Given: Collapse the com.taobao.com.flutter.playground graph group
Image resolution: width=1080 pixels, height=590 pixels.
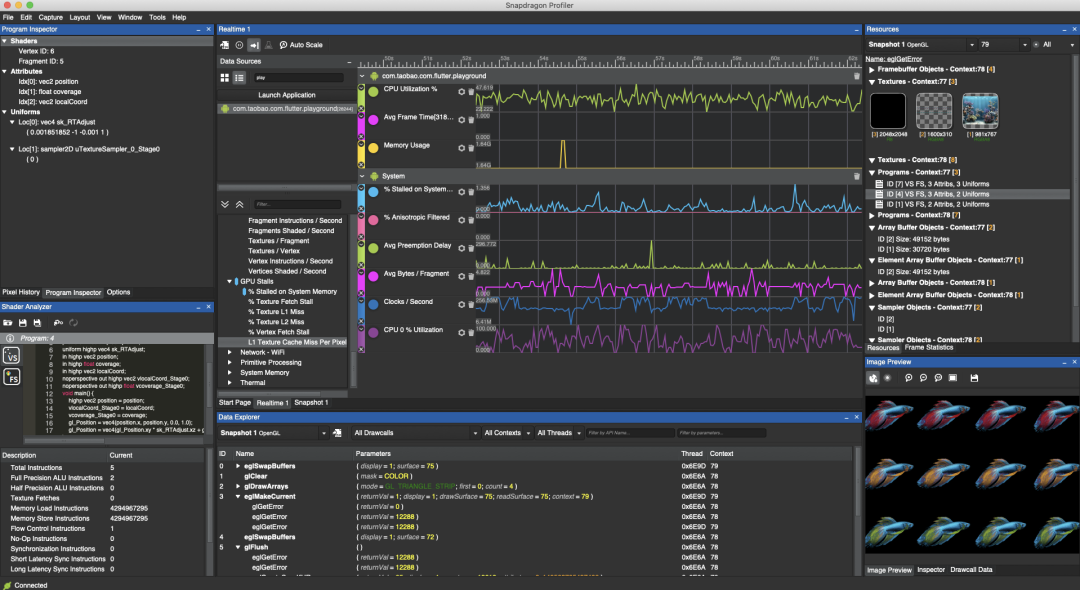Looking at the screenshot, I should click(x=362, y=76).
